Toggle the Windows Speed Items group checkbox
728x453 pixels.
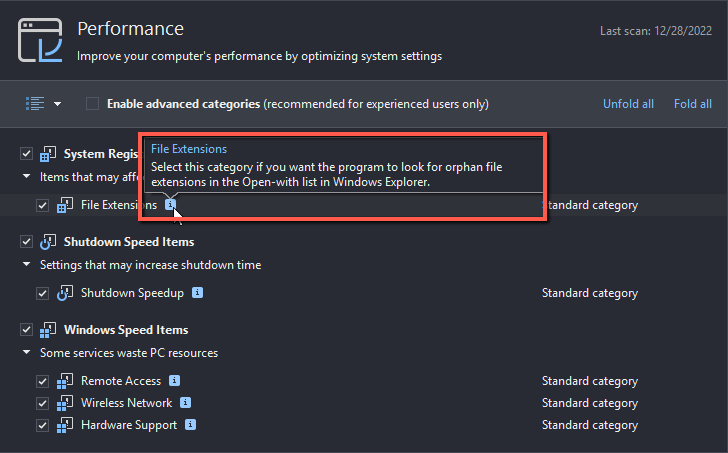(26, 330)
